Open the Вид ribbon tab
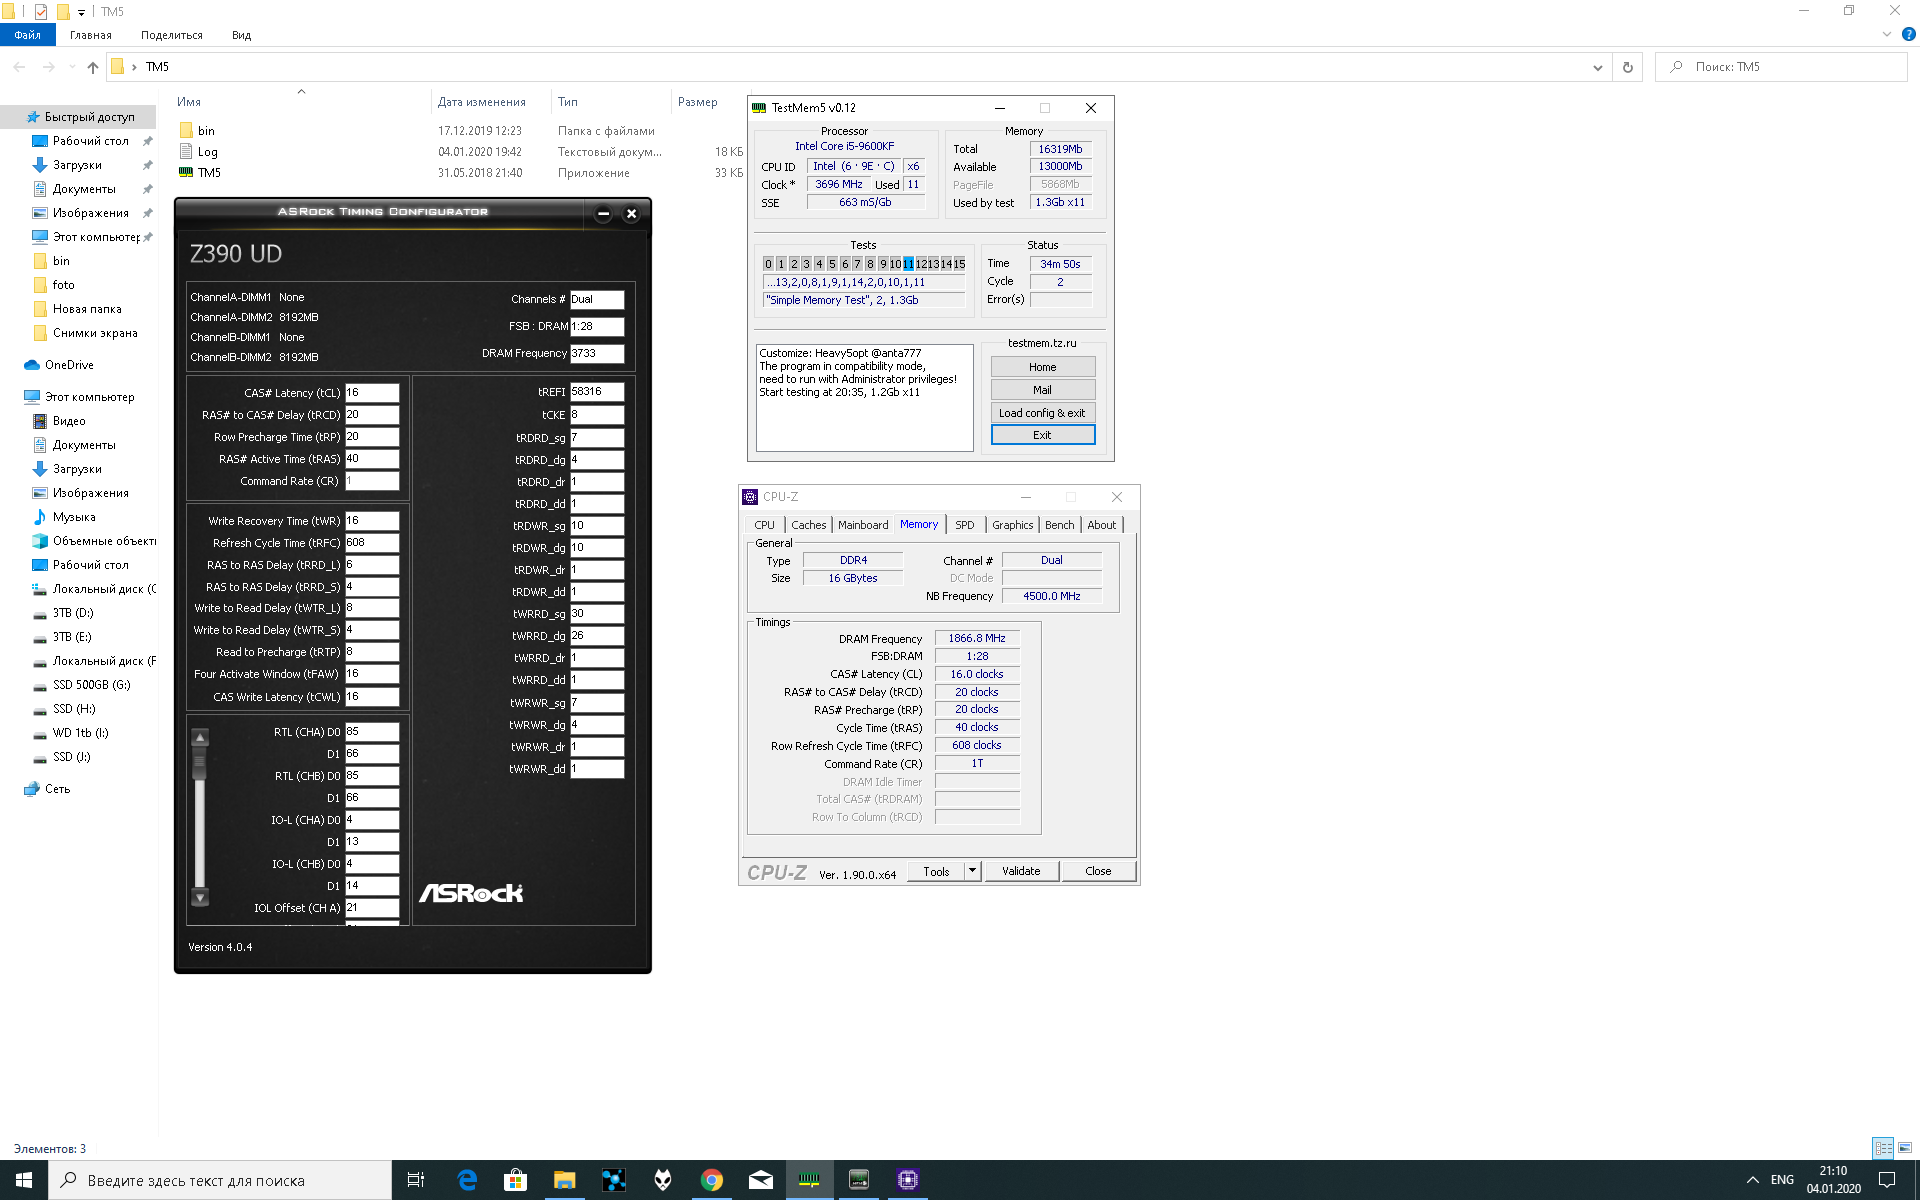The image size is (1920, 1200). pos(241,35)
